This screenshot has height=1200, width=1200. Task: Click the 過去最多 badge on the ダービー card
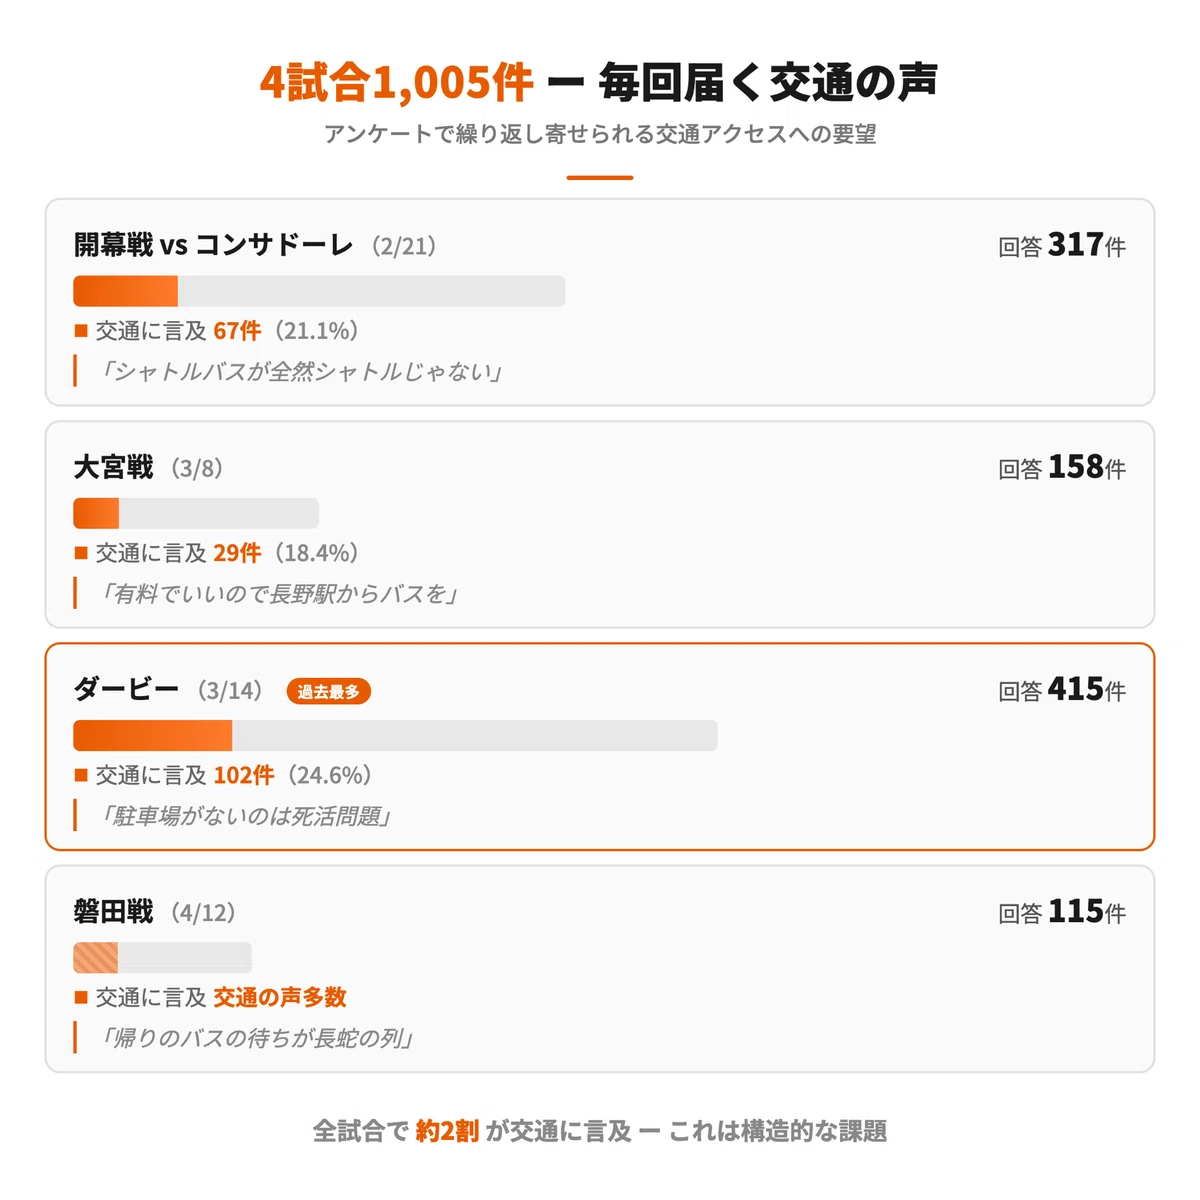click(329, 691)
